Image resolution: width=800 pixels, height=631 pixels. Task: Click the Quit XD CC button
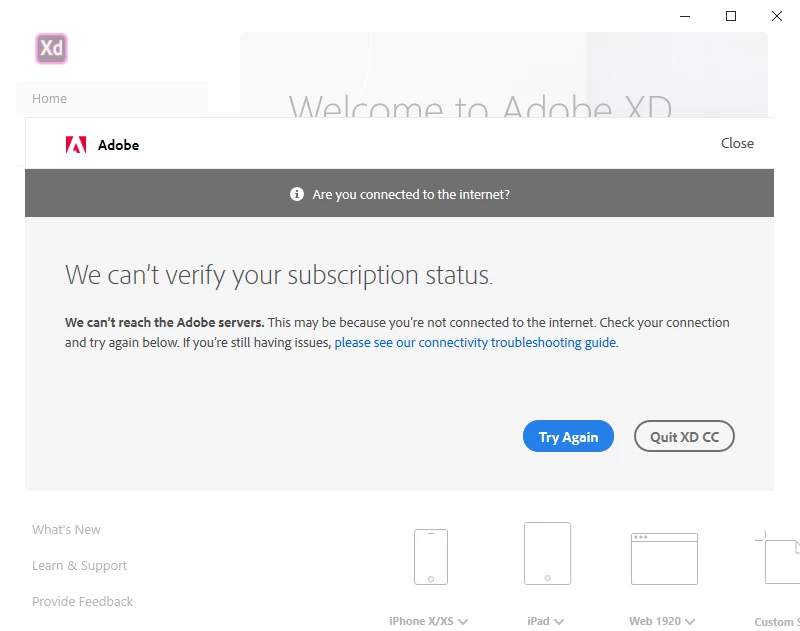[684, 437]
